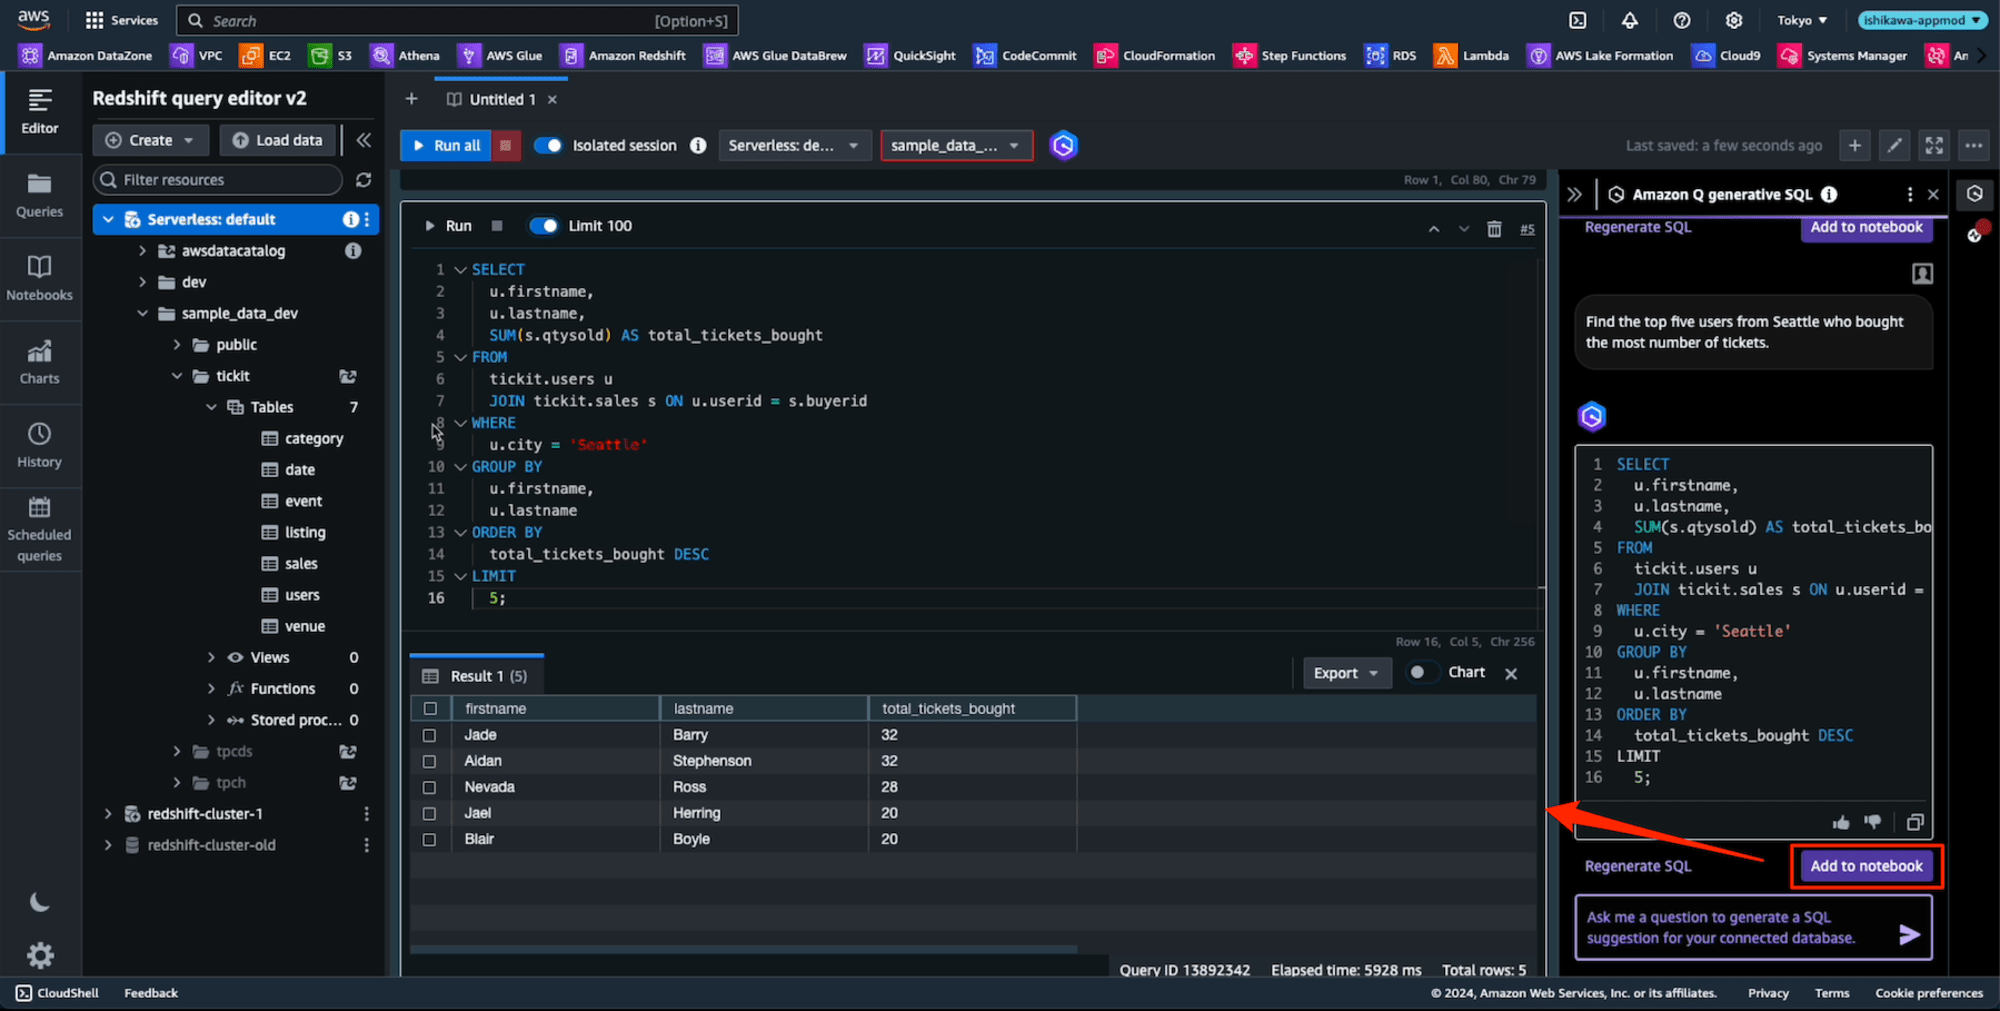Check the row for Aidan Stephenson

tap(430, 761)
